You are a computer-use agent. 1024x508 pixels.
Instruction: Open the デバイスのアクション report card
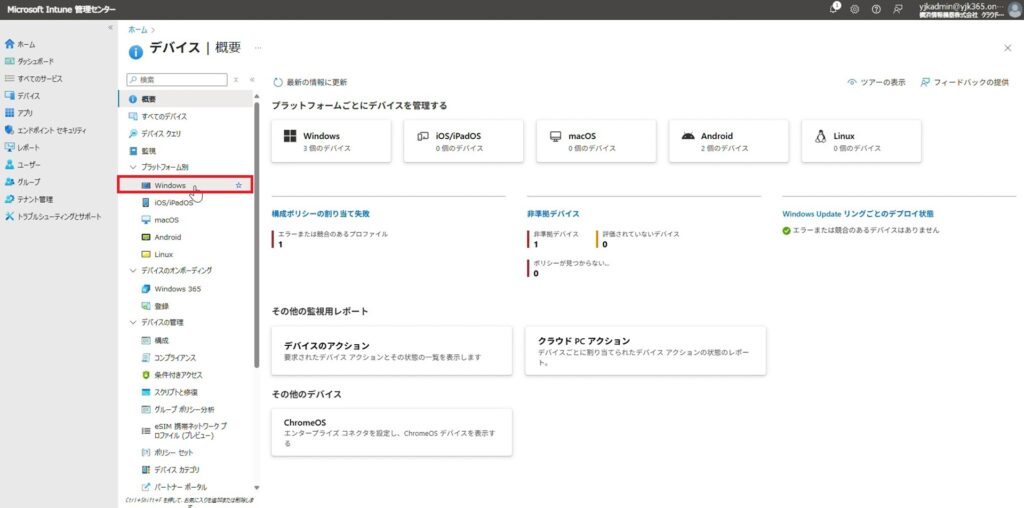[x=391, y=349]
